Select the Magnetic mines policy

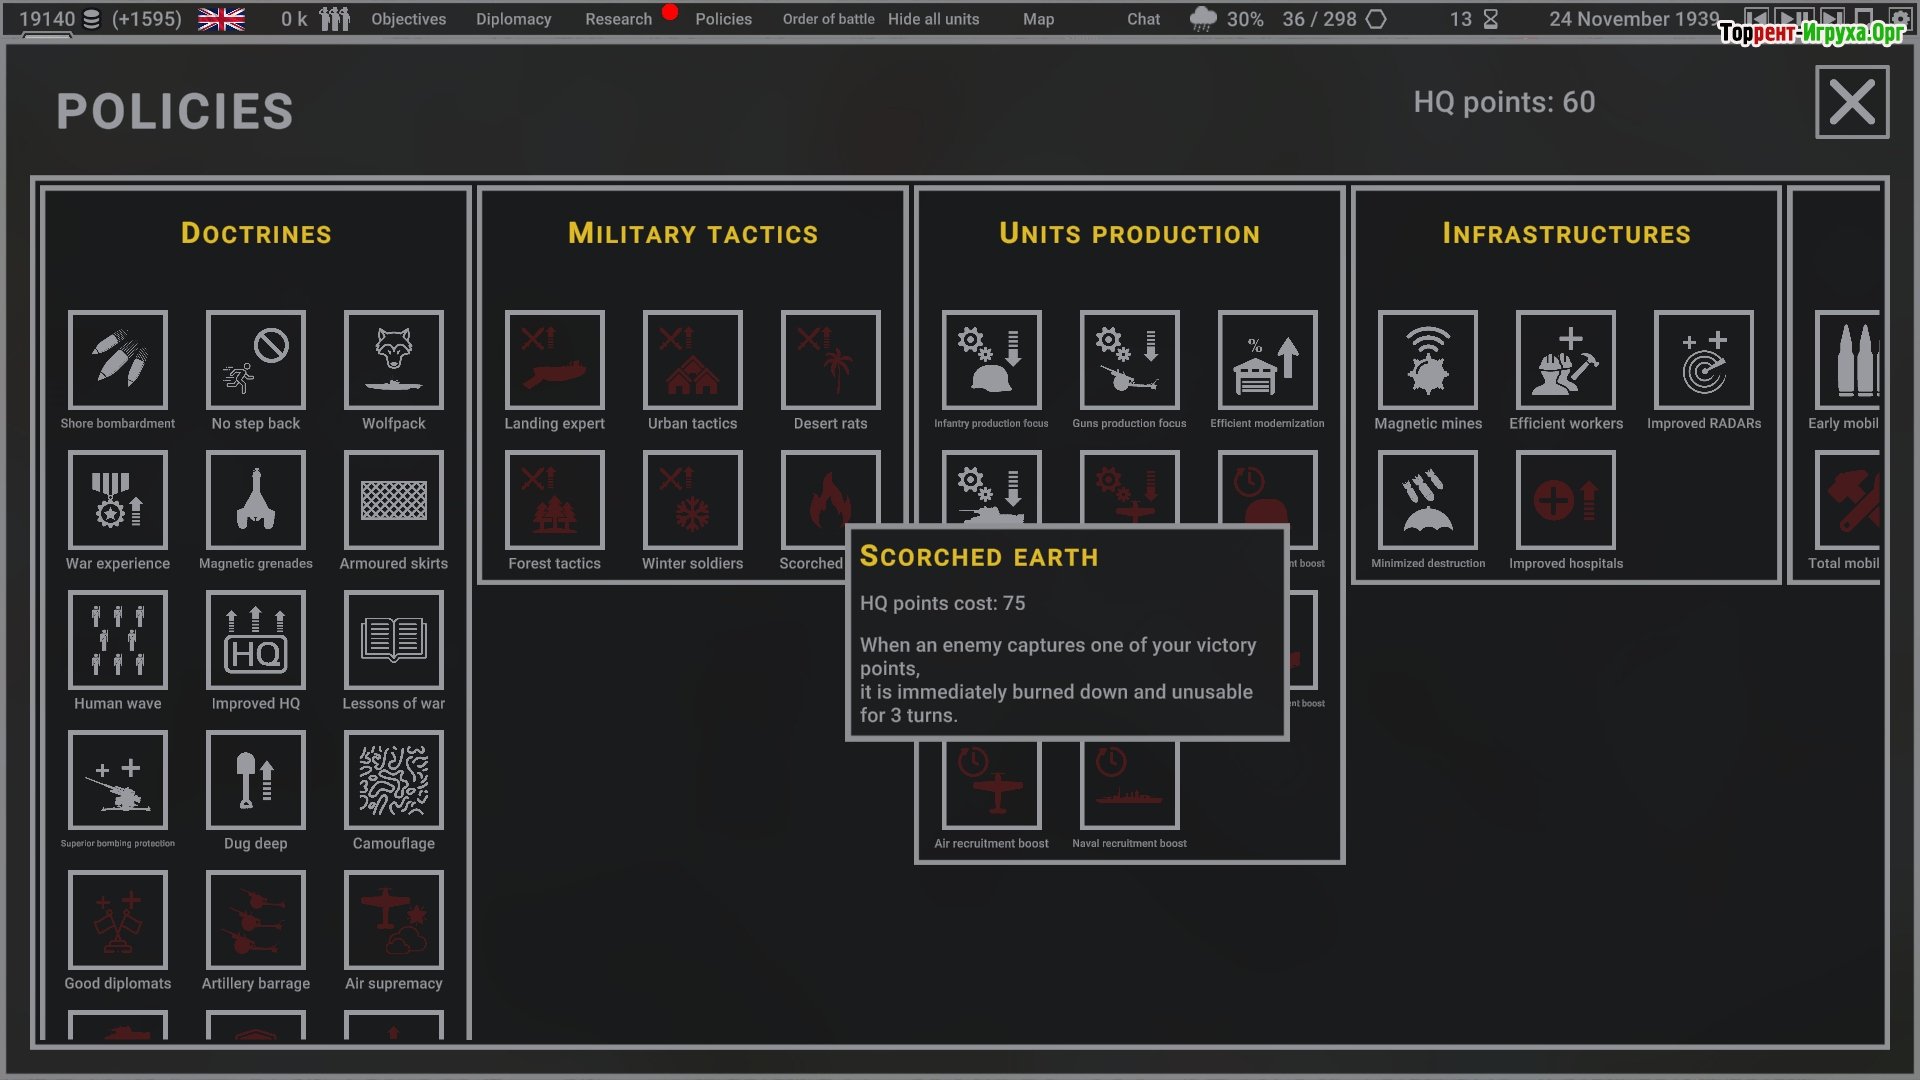(1428, 360)
